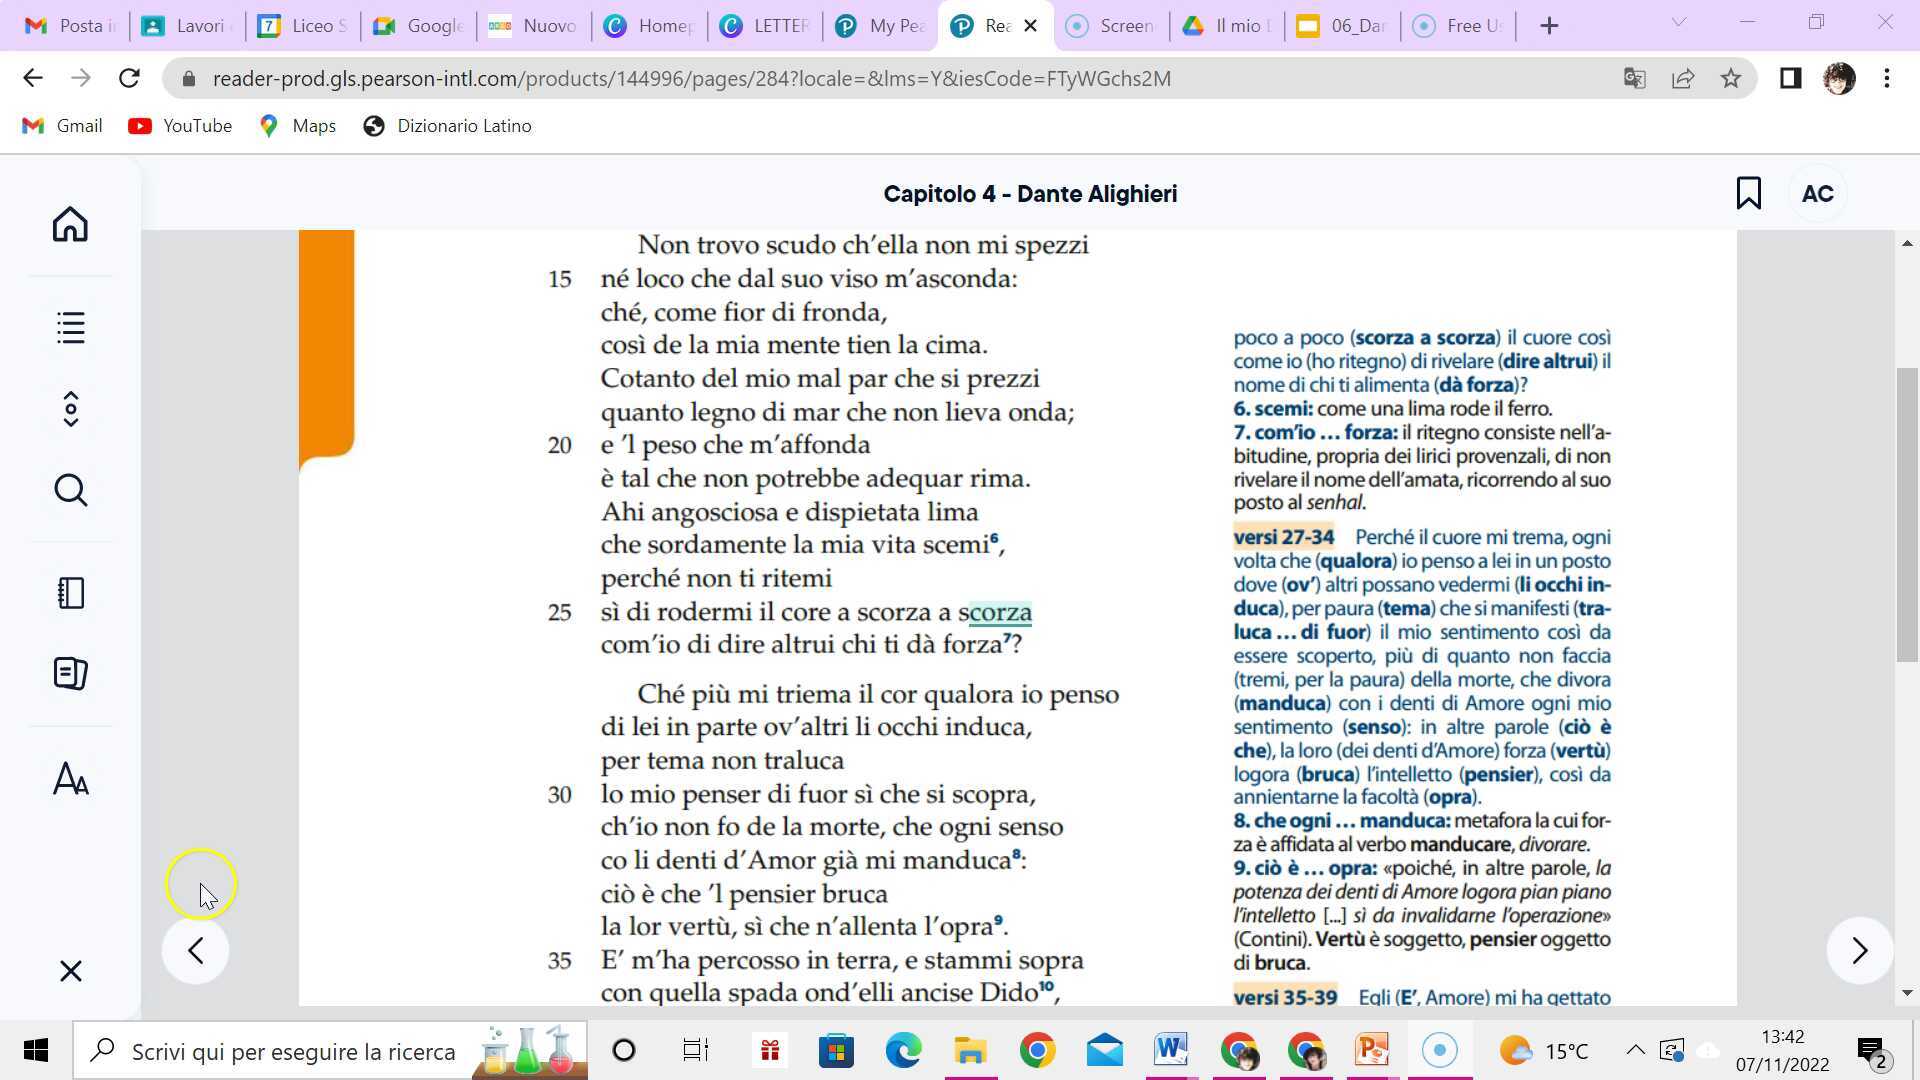Open Microsoft Word from the taskbar
Image resolution: width=1920 pixels, height=1080 pixels.
(1171, 1051)
